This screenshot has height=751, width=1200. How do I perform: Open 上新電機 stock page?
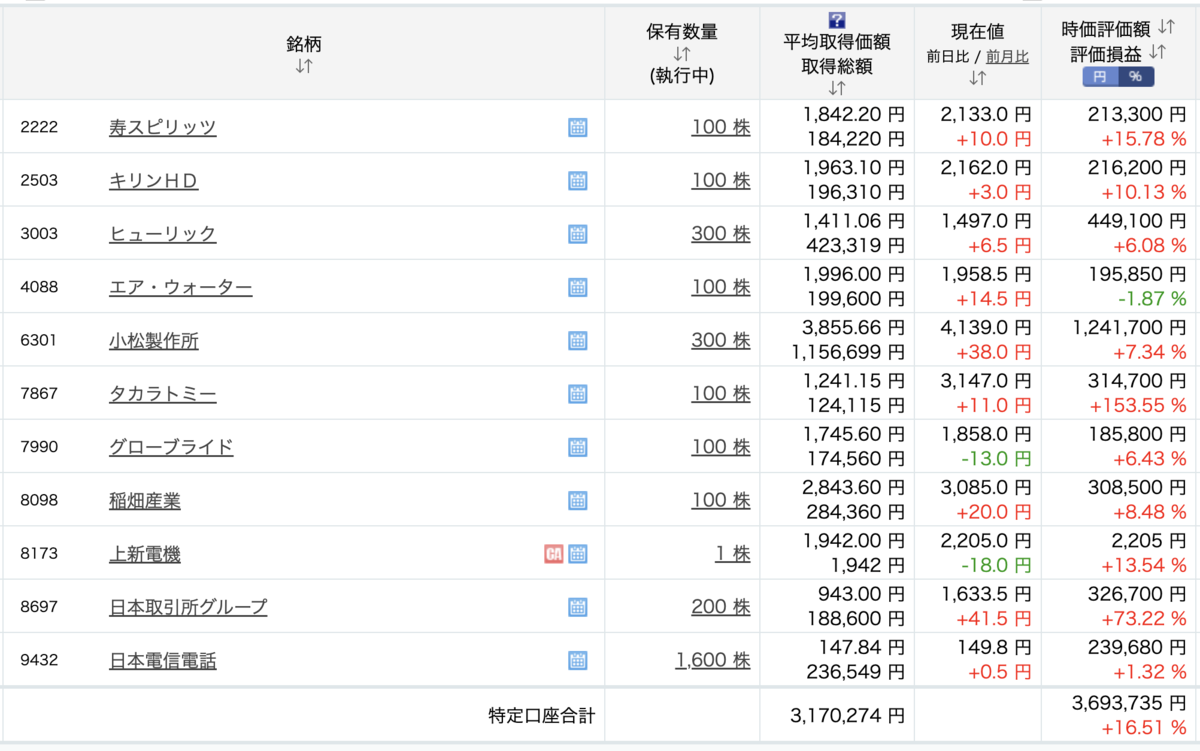(145, 554)
